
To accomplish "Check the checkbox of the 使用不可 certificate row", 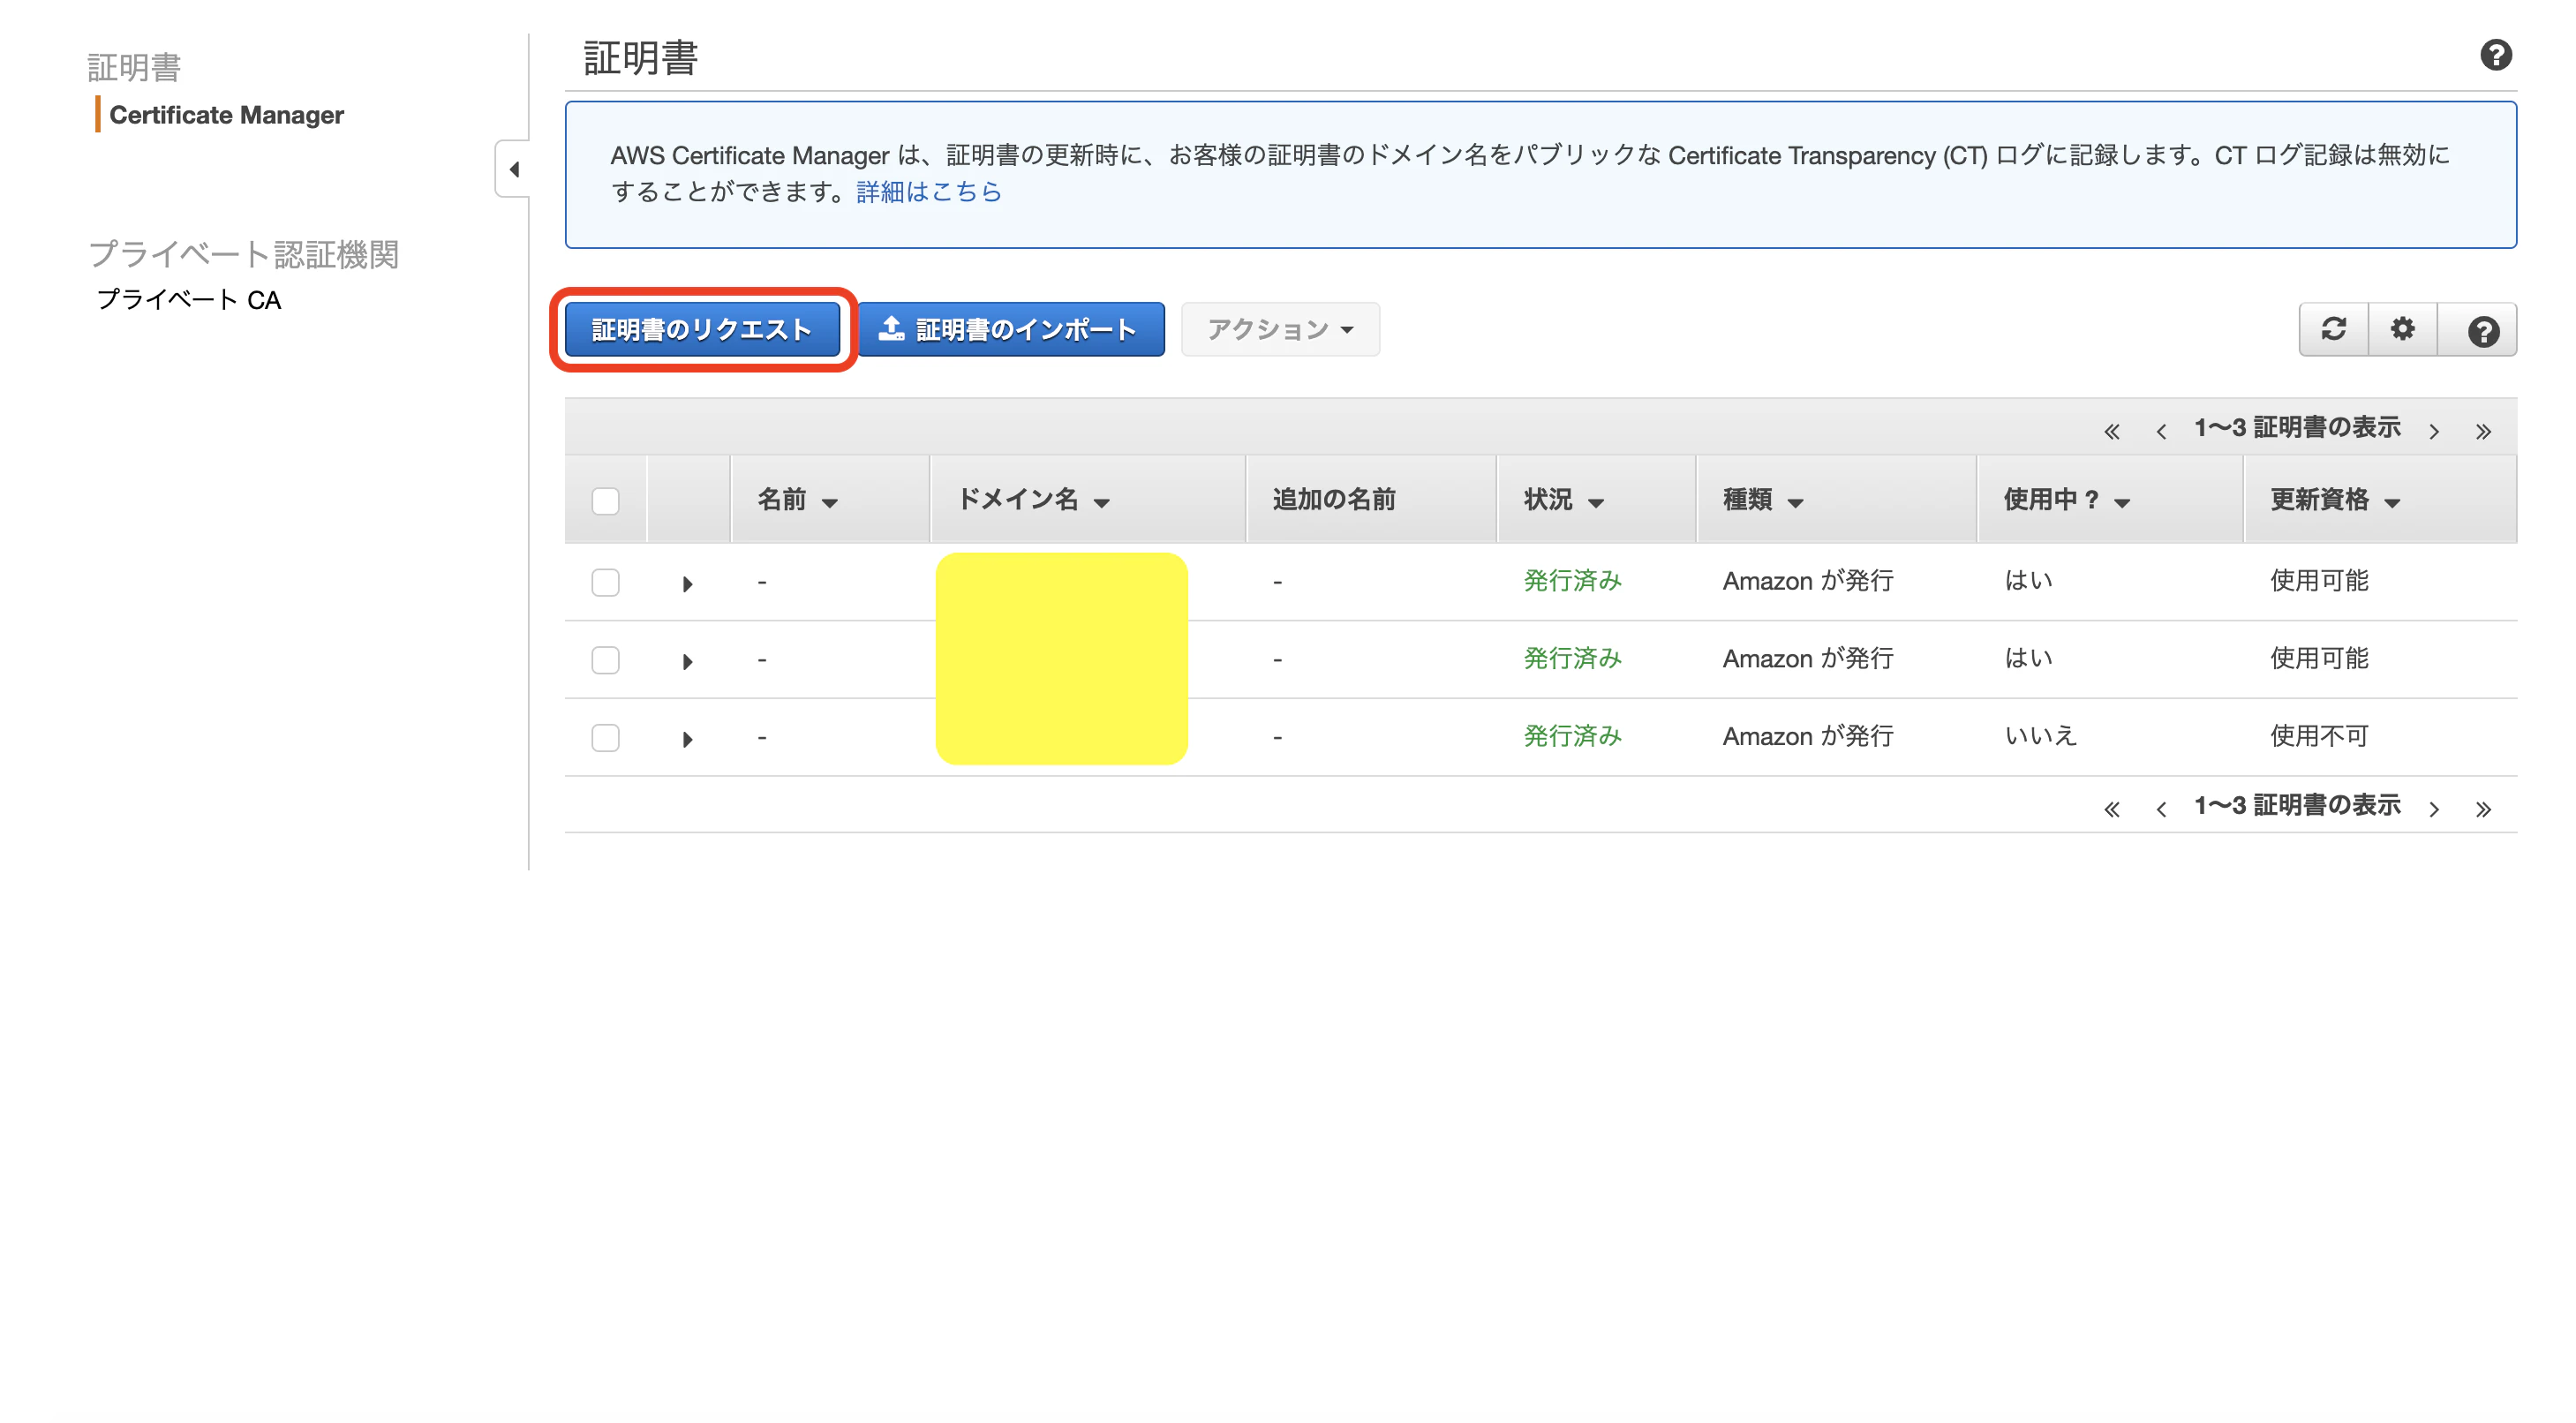I will (x=605, y=738).
